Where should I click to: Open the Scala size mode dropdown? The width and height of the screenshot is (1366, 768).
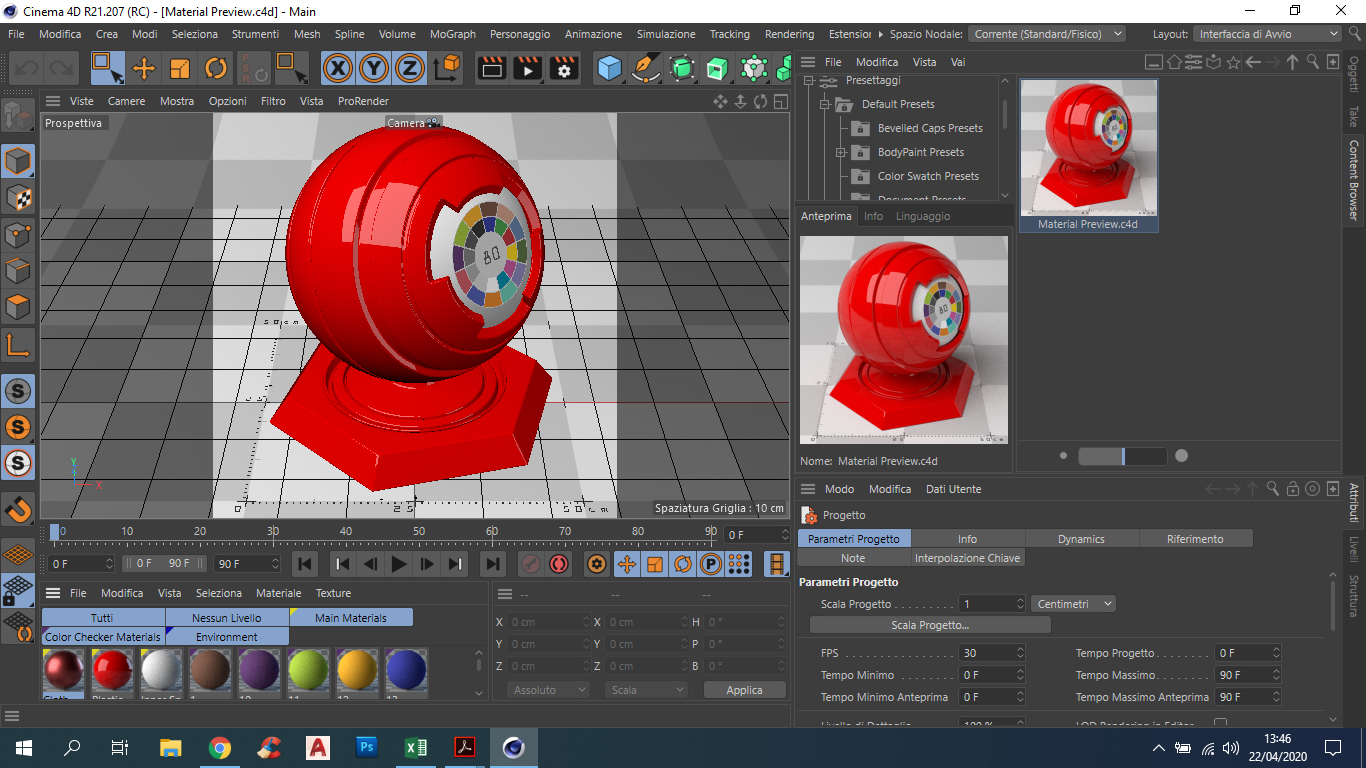coord(646,690)
